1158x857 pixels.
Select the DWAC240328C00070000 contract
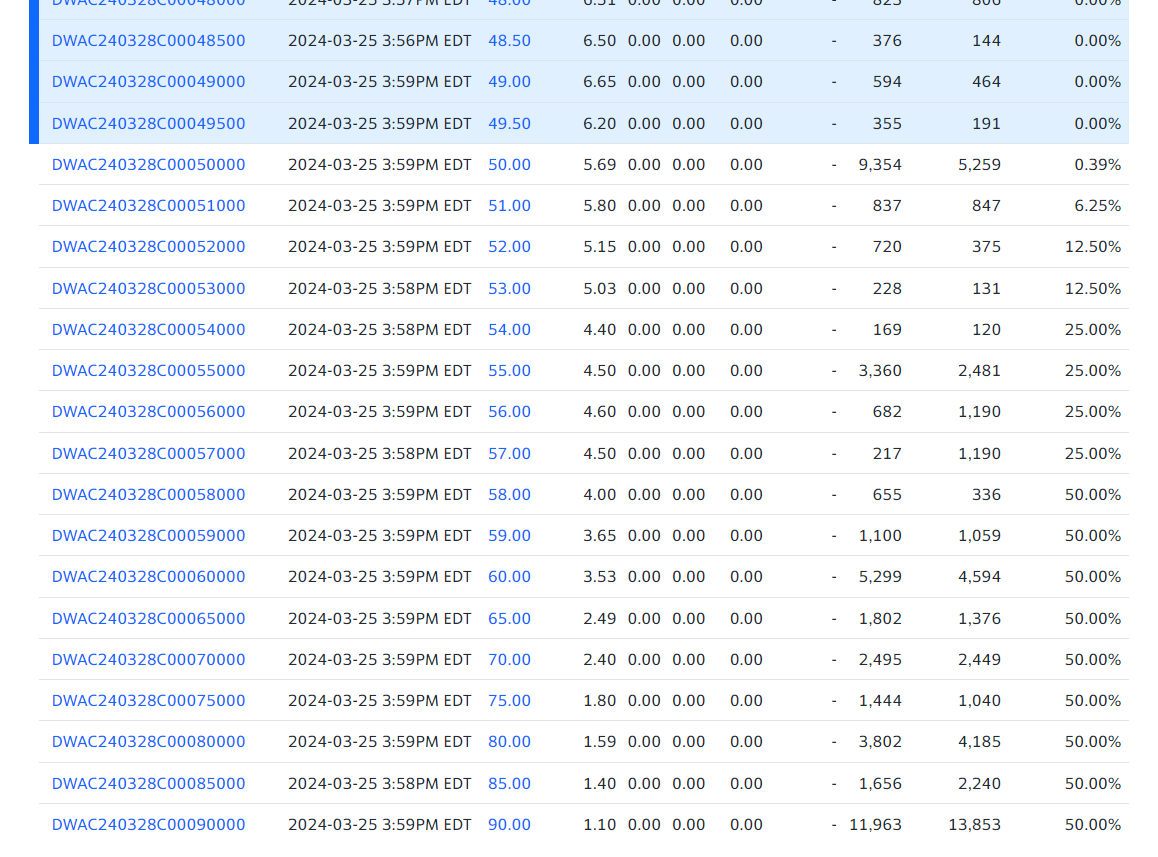pos(148,660)
